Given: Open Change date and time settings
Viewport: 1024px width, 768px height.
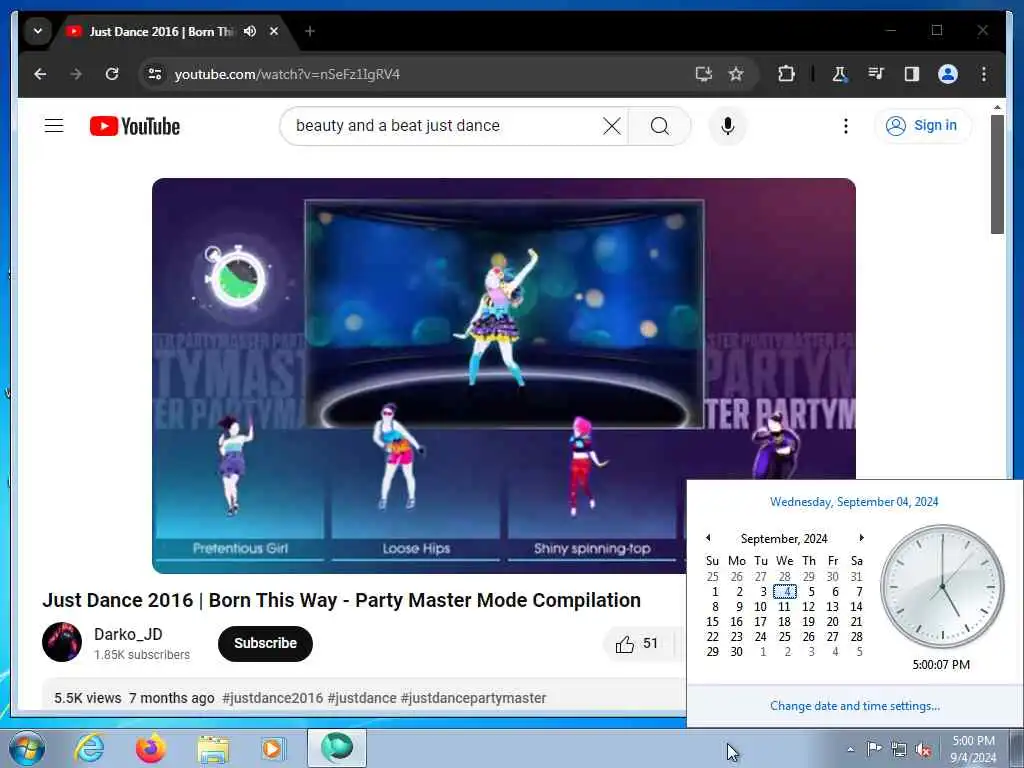Looking at the screenshot, I should tap(855, 706).
